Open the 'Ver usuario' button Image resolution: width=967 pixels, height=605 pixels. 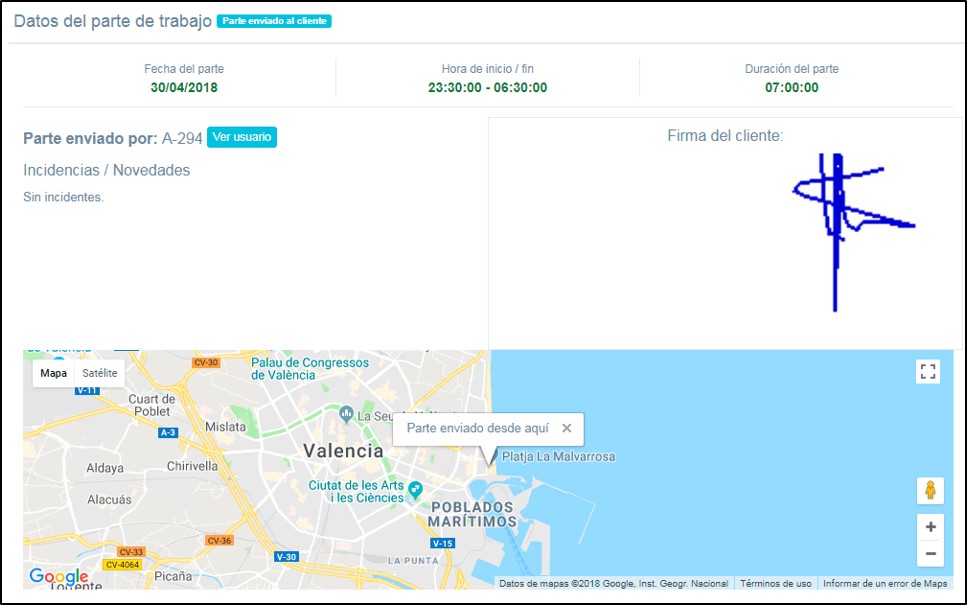(x=242, y=137)
